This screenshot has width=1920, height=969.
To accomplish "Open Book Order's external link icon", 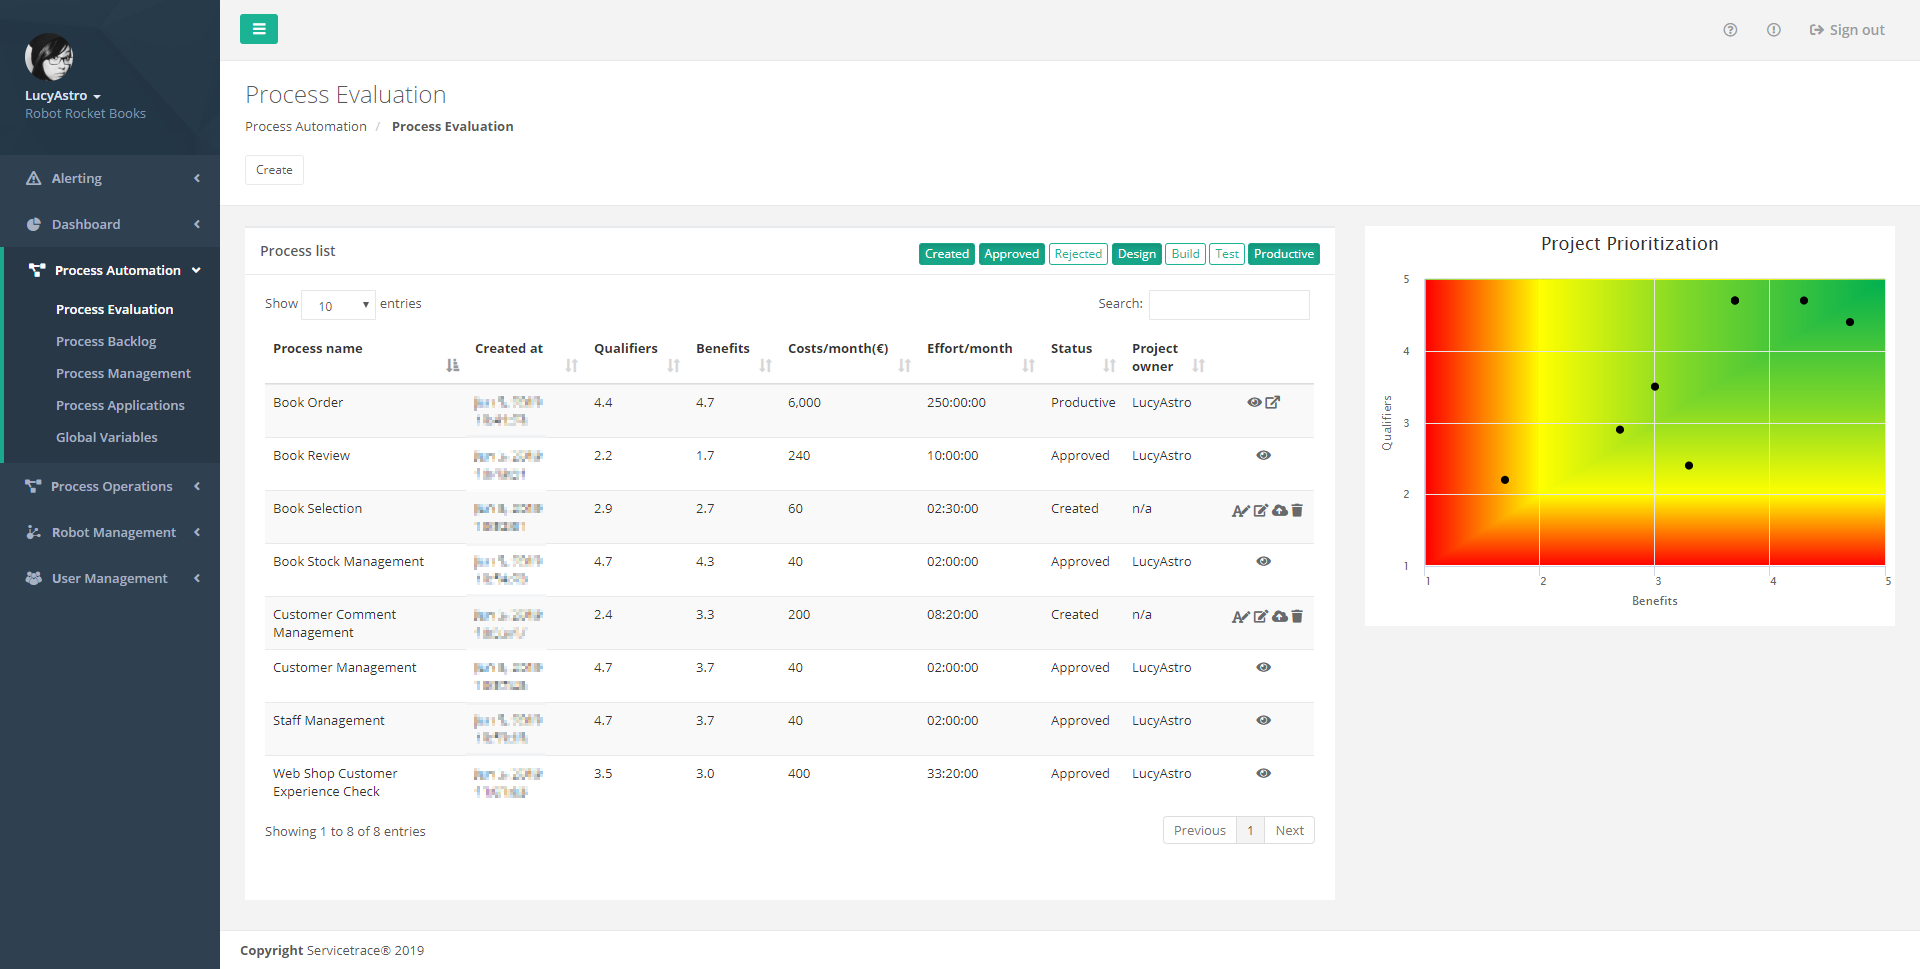I will [1272, 402].
